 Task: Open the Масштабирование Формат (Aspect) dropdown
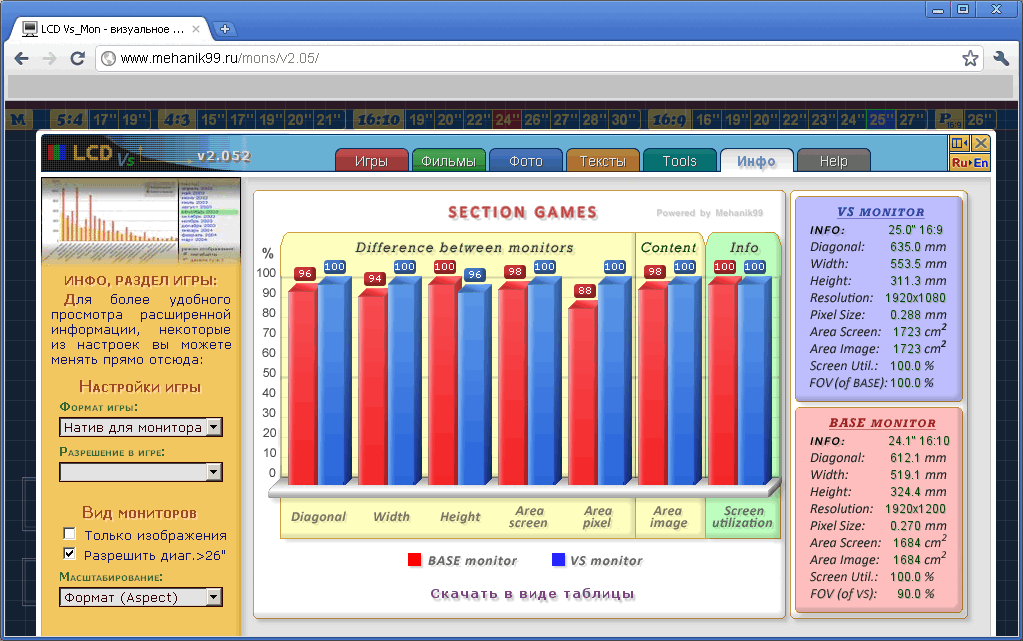(141, 597)
